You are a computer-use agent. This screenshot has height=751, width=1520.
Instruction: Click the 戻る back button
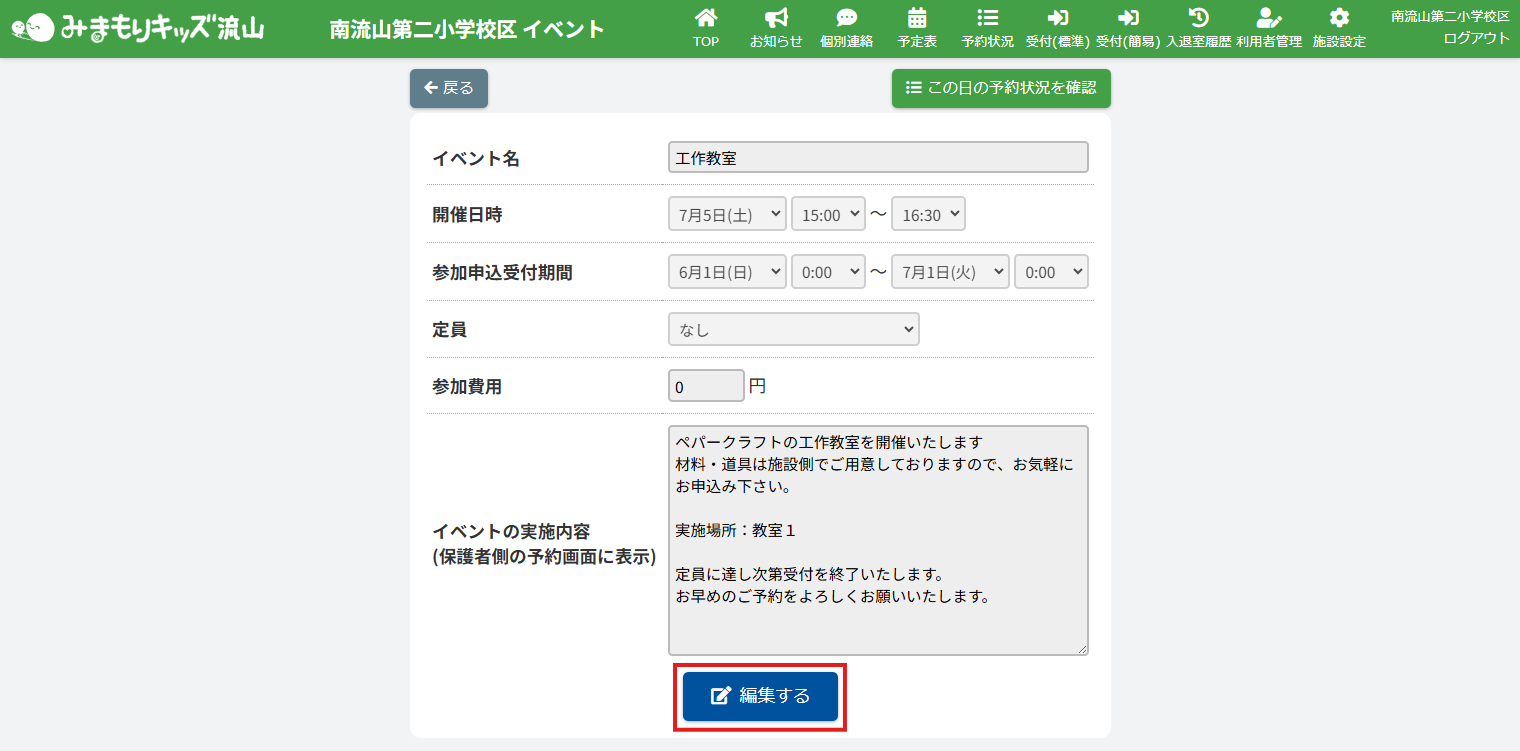[449, 88]
